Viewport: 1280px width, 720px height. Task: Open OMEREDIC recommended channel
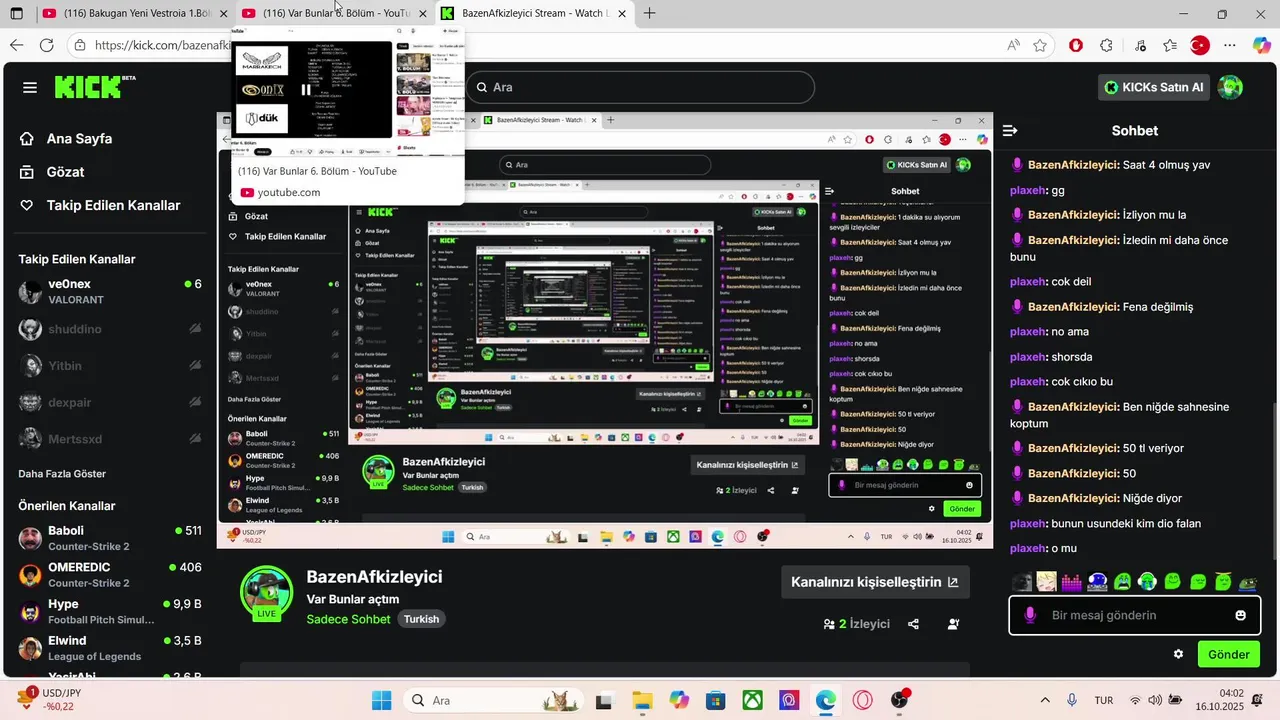tap(110, 574)
